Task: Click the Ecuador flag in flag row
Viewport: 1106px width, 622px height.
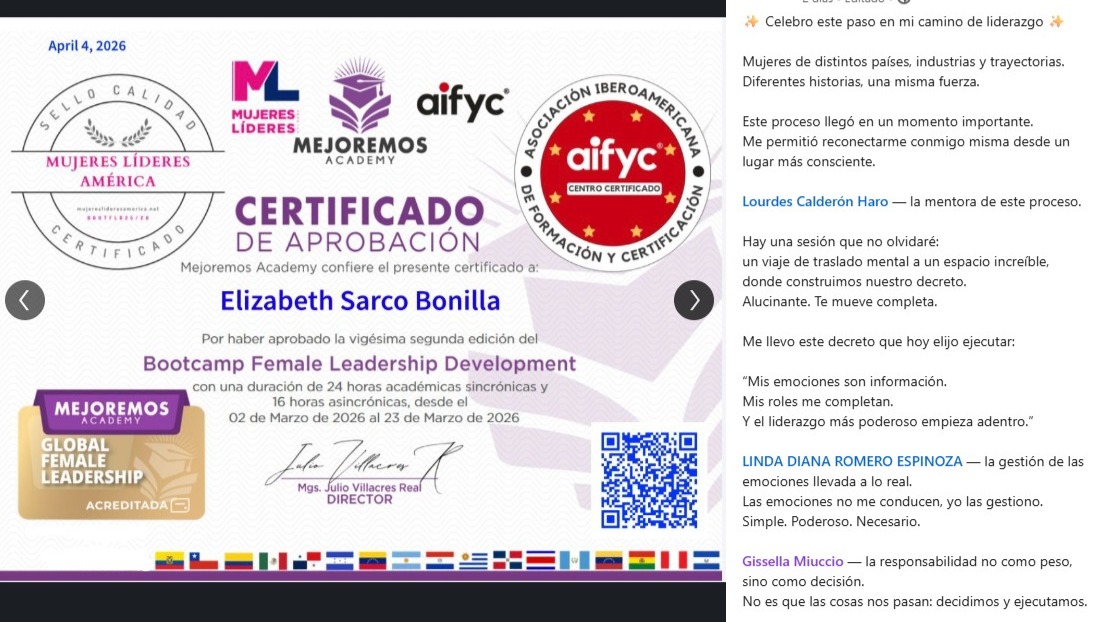Action: point(169,561)
